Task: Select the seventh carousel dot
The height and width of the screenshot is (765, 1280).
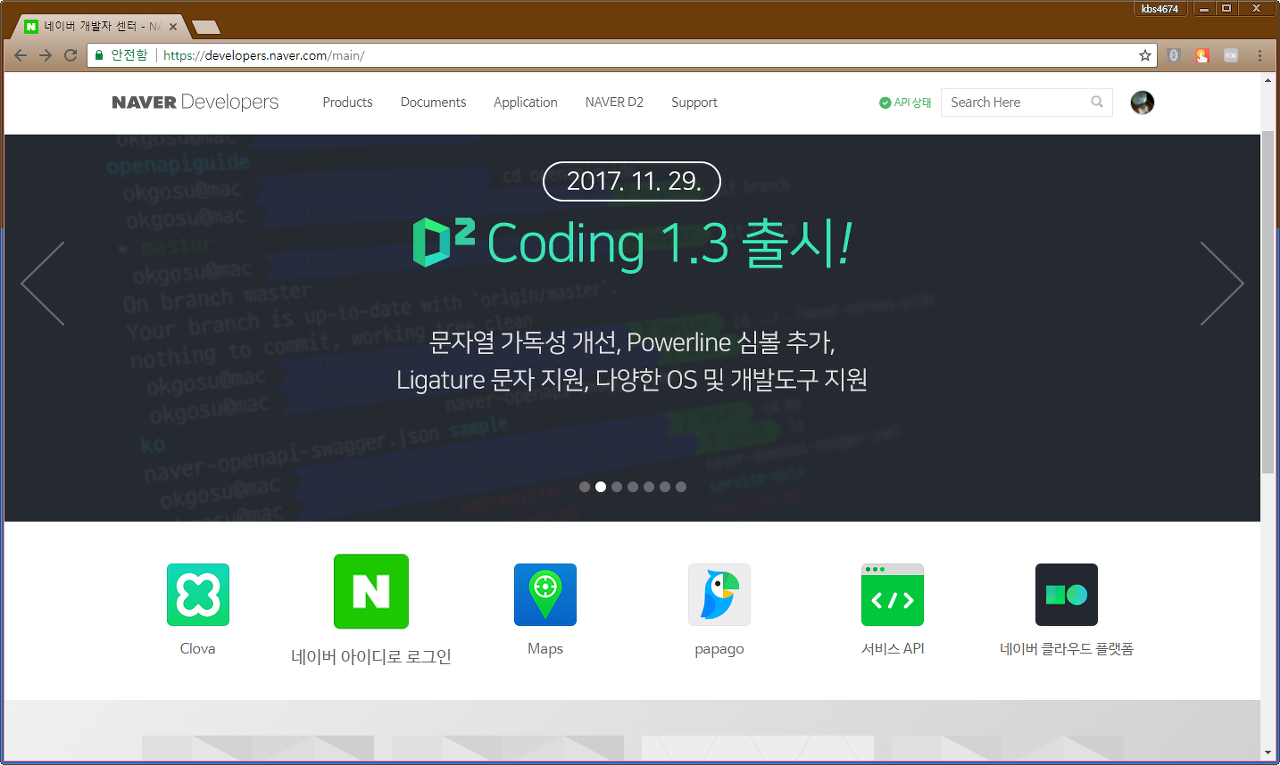Action: 681,487
